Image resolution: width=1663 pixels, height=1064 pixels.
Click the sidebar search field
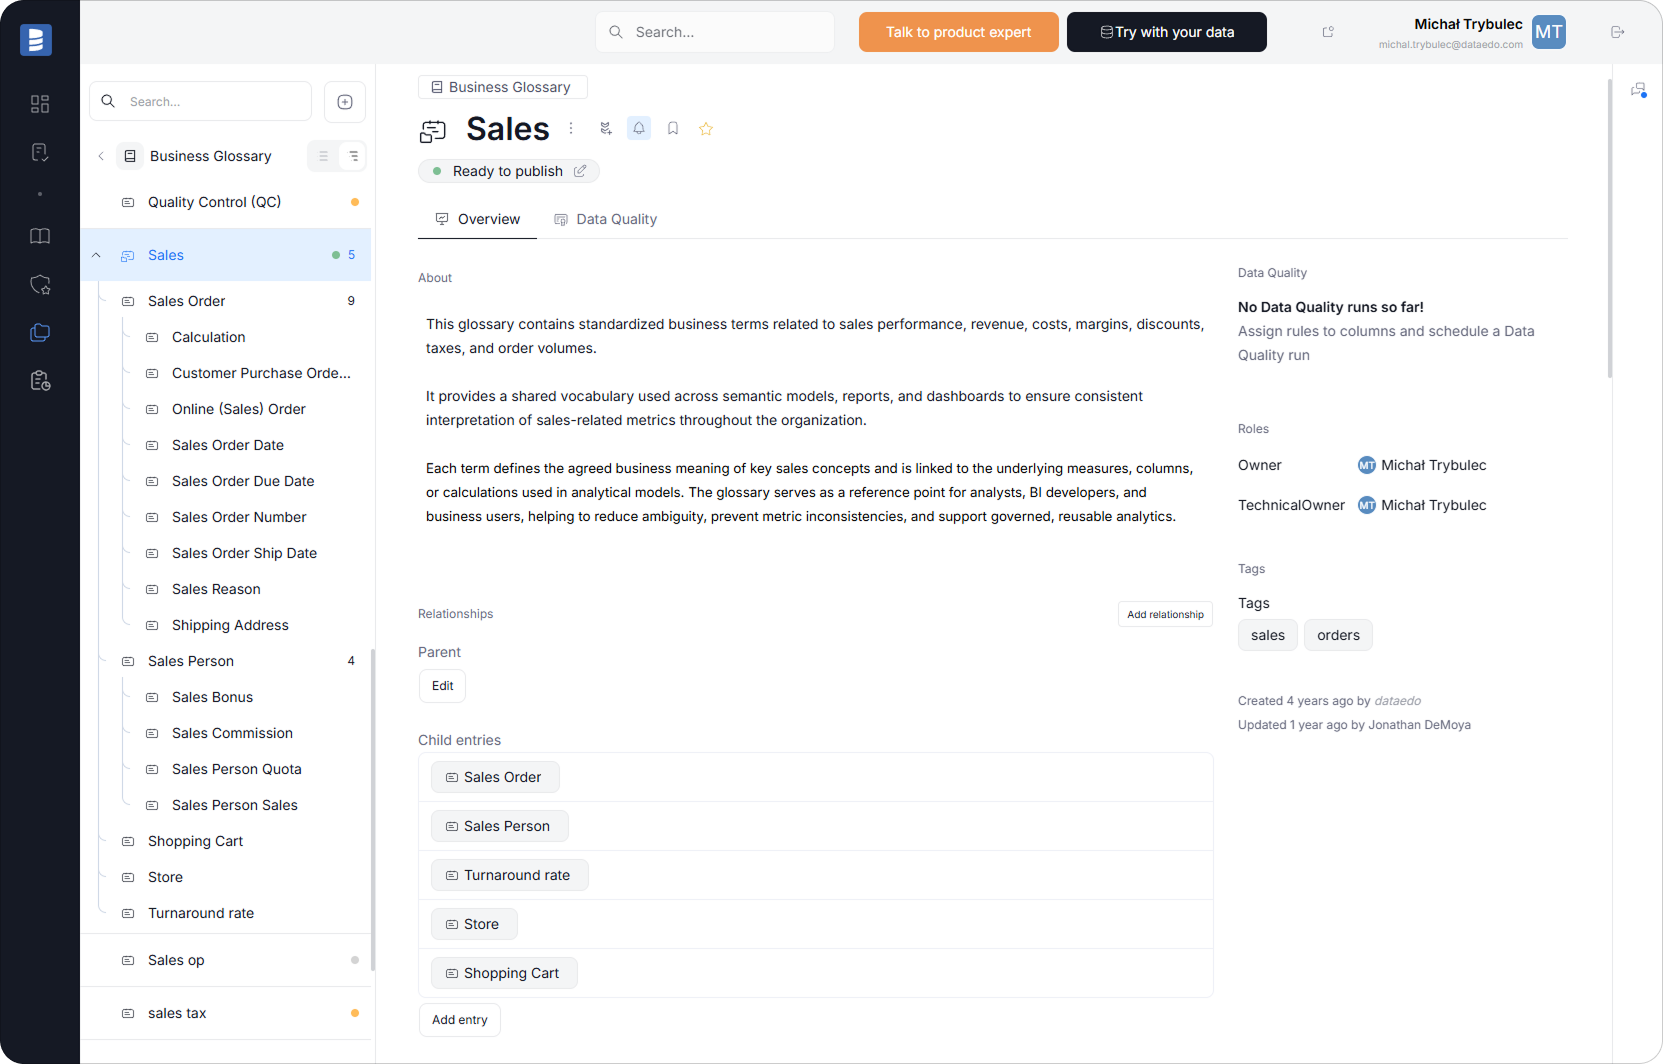200,101
